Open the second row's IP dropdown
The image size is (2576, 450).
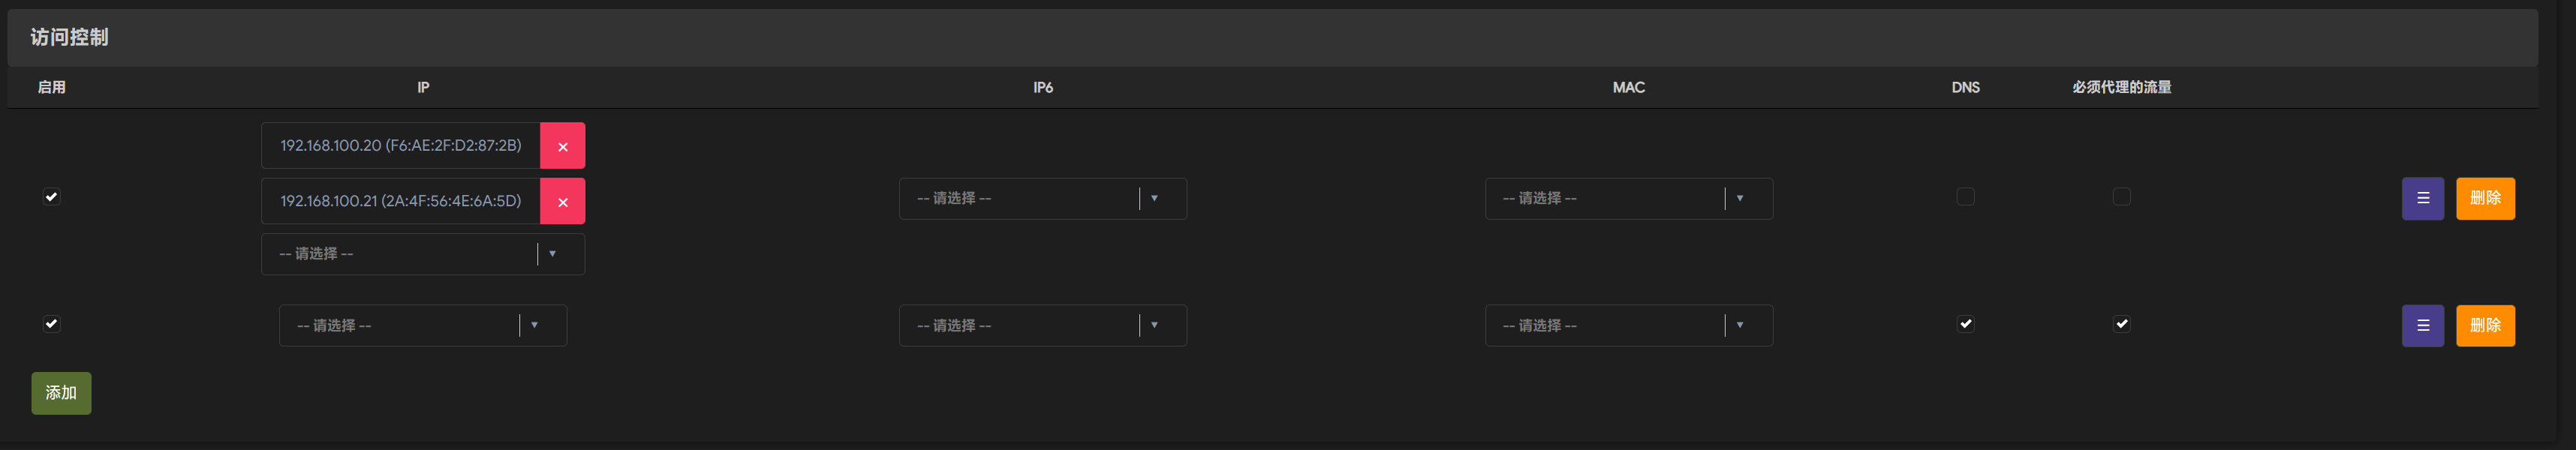pyautogui.click(x=422, y=325)
